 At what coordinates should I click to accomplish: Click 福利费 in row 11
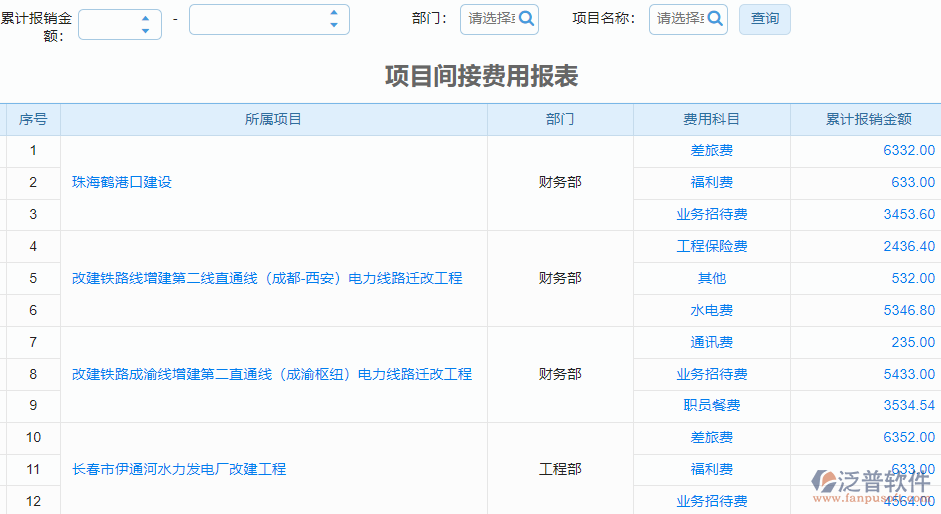tap(712, 470)
